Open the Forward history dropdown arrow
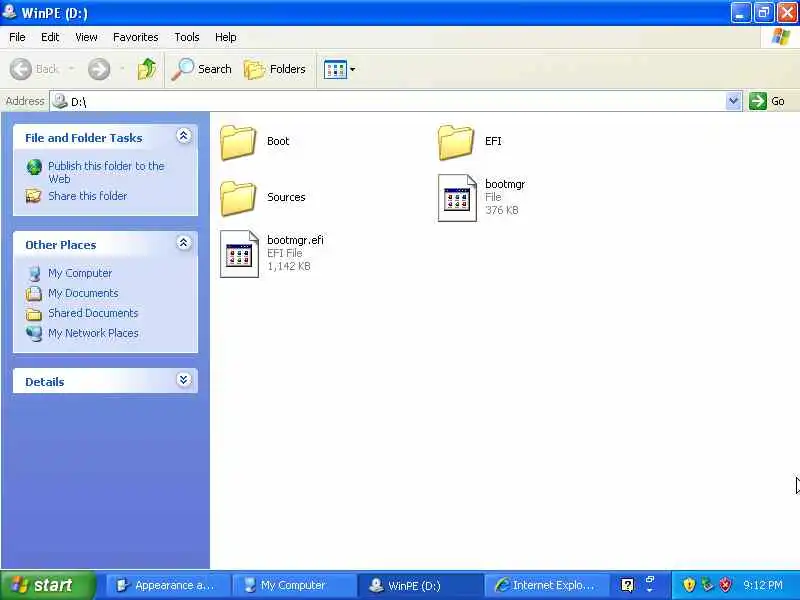This screenshot has width=800, height=600. pos(122,68)
